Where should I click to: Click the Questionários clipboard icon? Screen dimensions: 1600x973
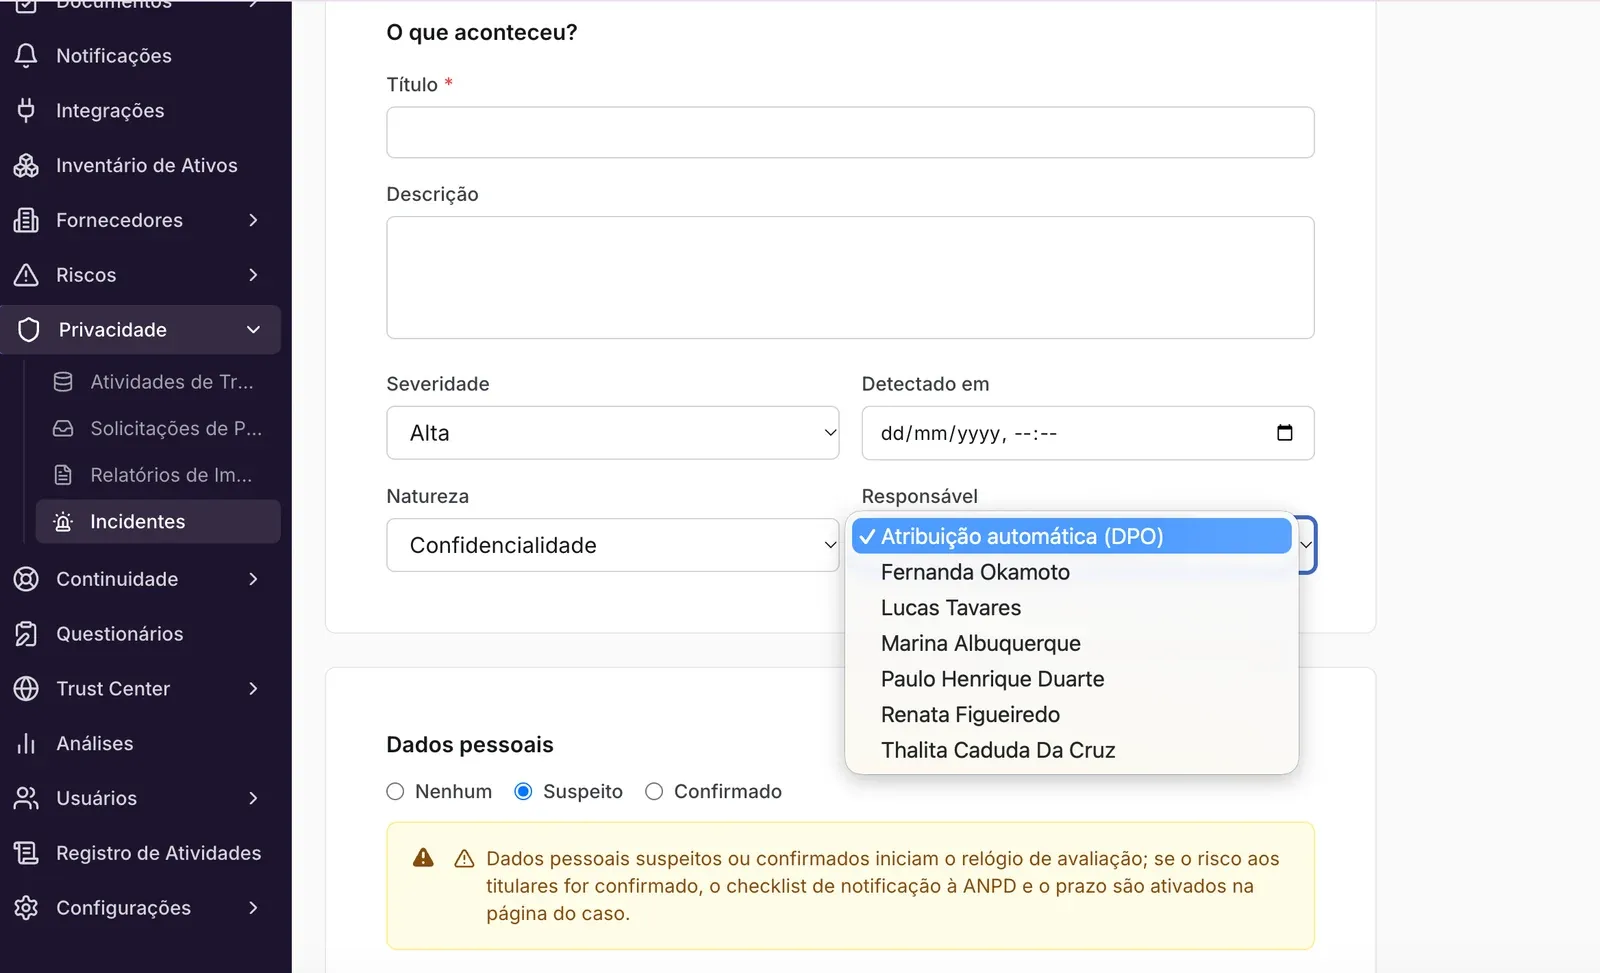(27, 634)
